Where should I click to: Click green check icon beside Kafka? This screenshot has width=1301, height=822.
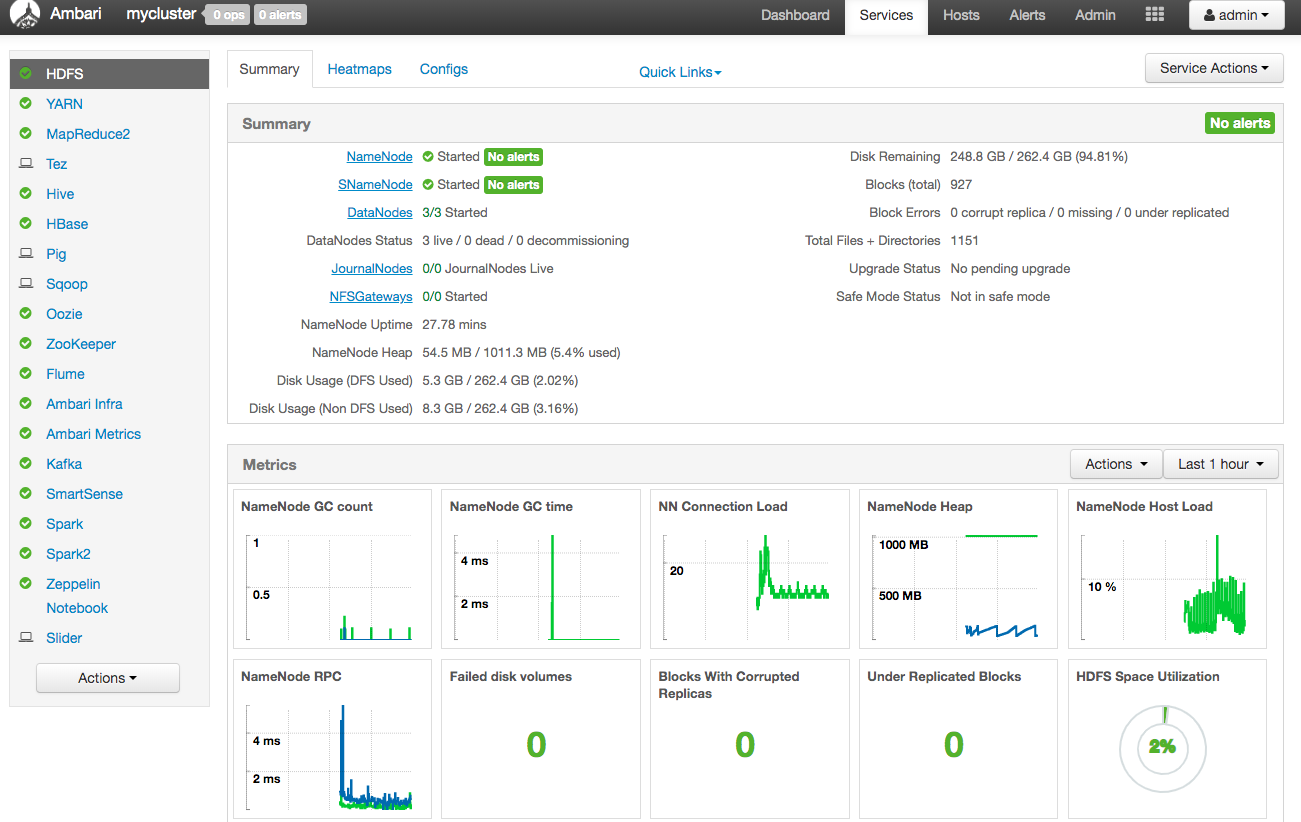tap(25, 464)
